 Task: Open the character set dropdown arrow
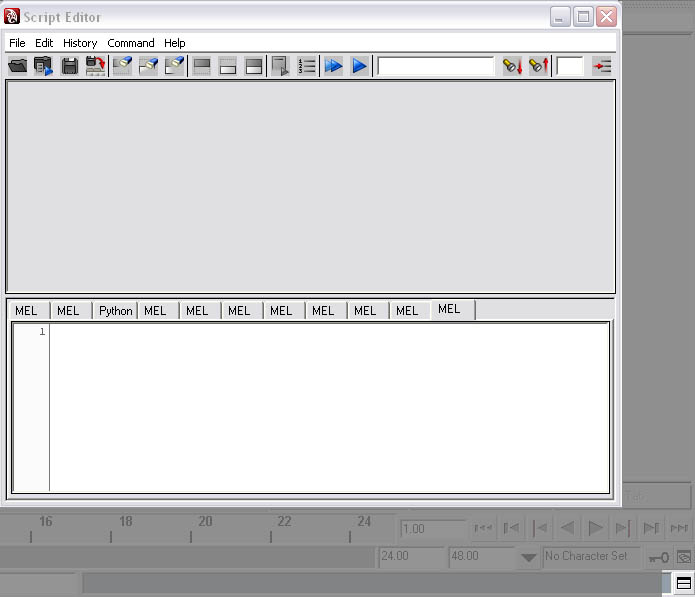528,557
